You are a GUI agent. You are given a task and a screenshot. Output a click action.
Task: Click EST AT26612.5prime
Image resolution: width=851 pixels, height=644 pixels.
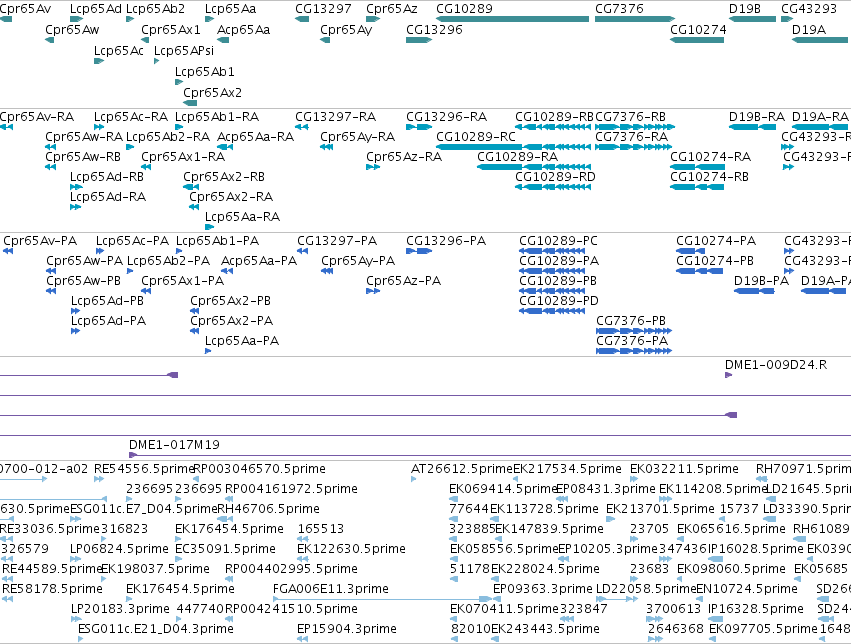tap(462, 469)
